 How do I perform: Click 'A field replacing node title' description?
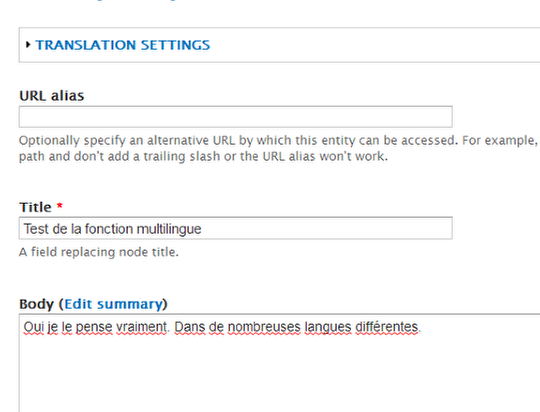point(99,252)
